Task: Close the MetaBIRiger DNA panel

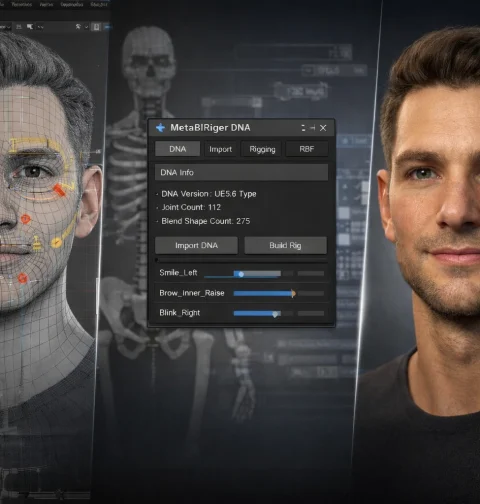Action: (323, 128)
